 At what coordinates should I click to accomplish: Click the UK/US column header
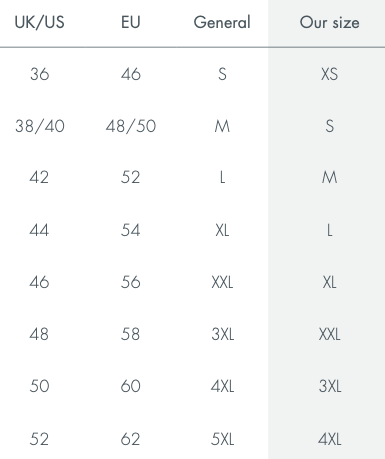(x=39, y=23)
